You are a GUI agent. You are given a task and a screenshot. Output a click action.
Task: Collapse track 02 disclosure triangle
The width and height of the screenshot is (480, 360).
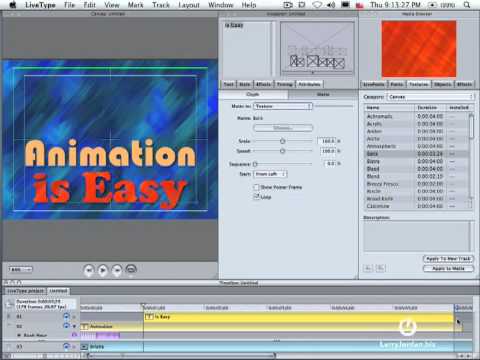pos(74,326)
